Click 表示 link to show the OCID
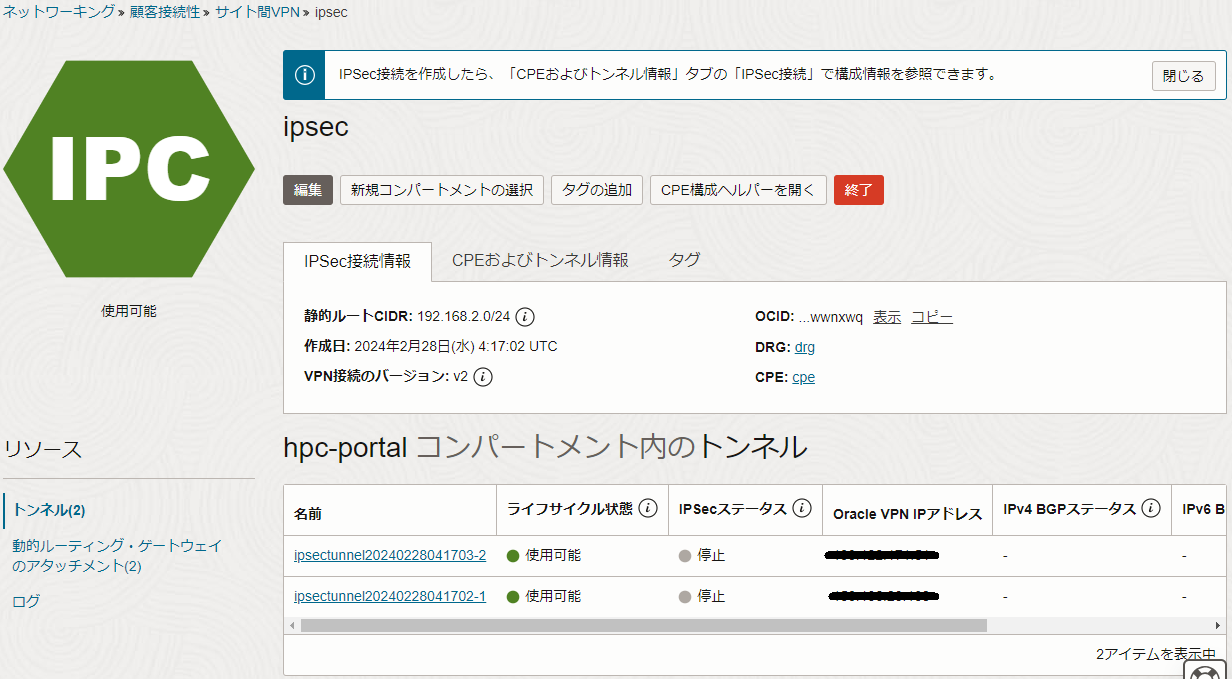Screen dimensions: 1232x679 886,317
